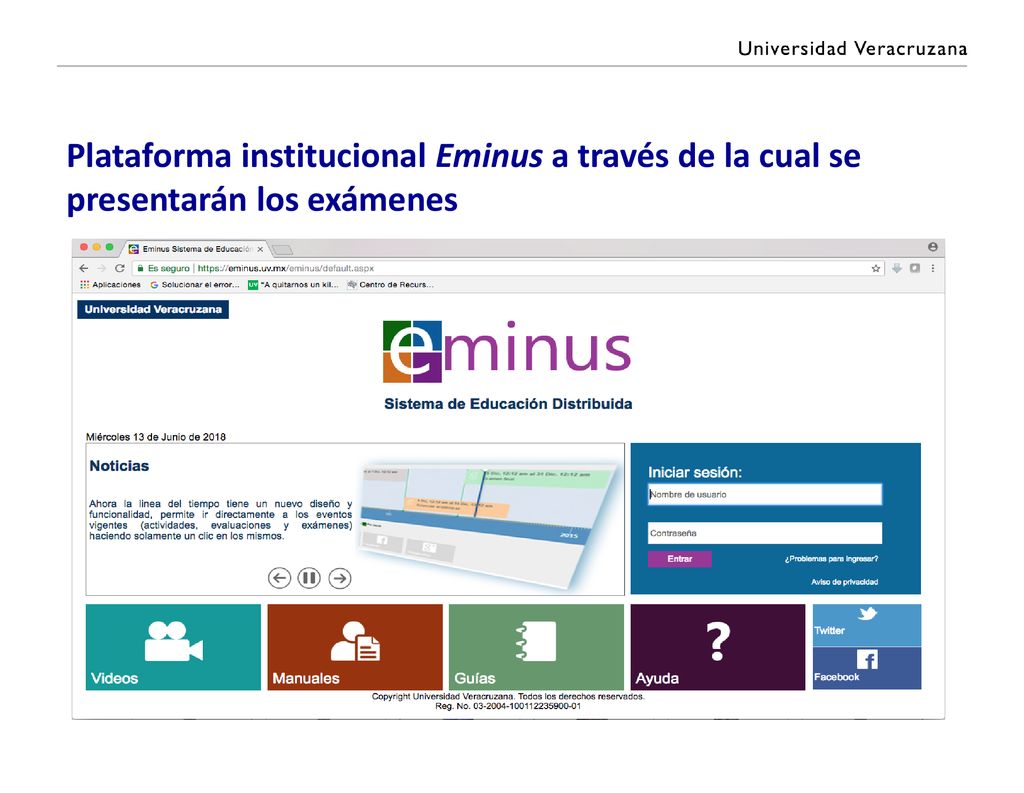Open the 'Centro de Recurs...' bookmark

click(391, 285)
